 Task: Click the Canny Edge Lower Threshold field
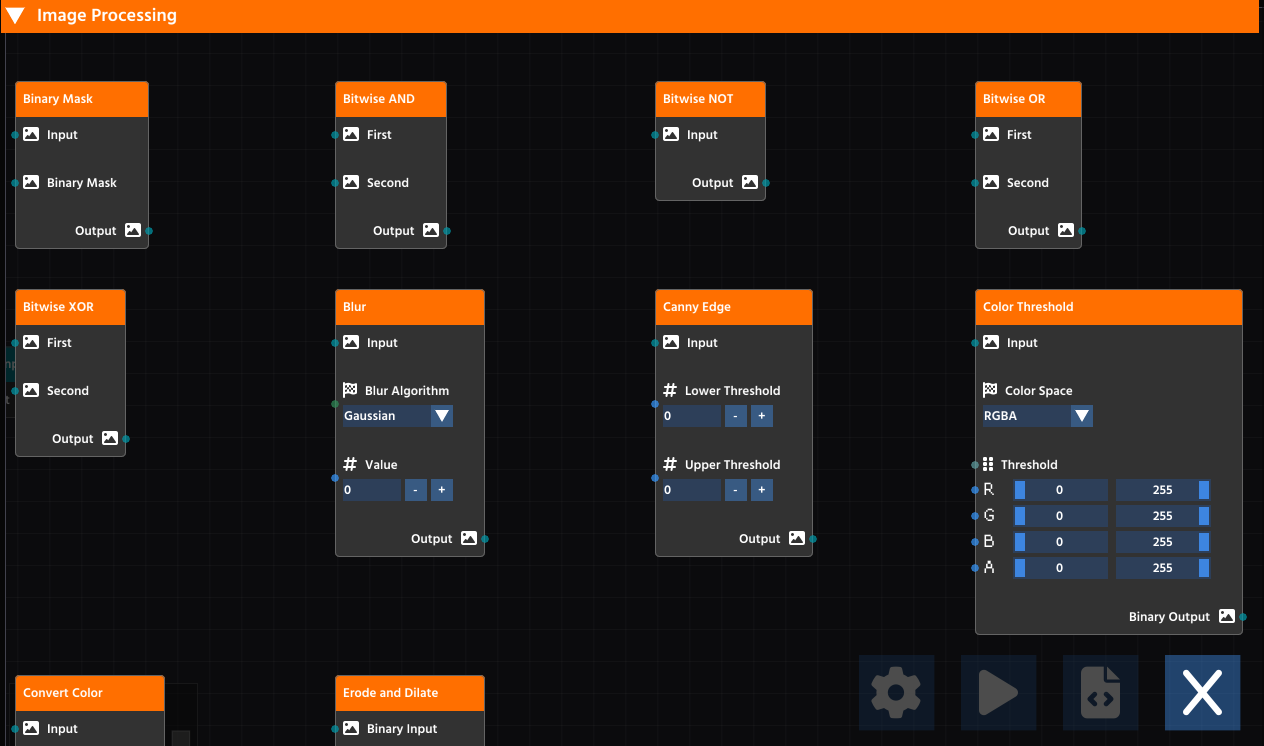[690, 416]
